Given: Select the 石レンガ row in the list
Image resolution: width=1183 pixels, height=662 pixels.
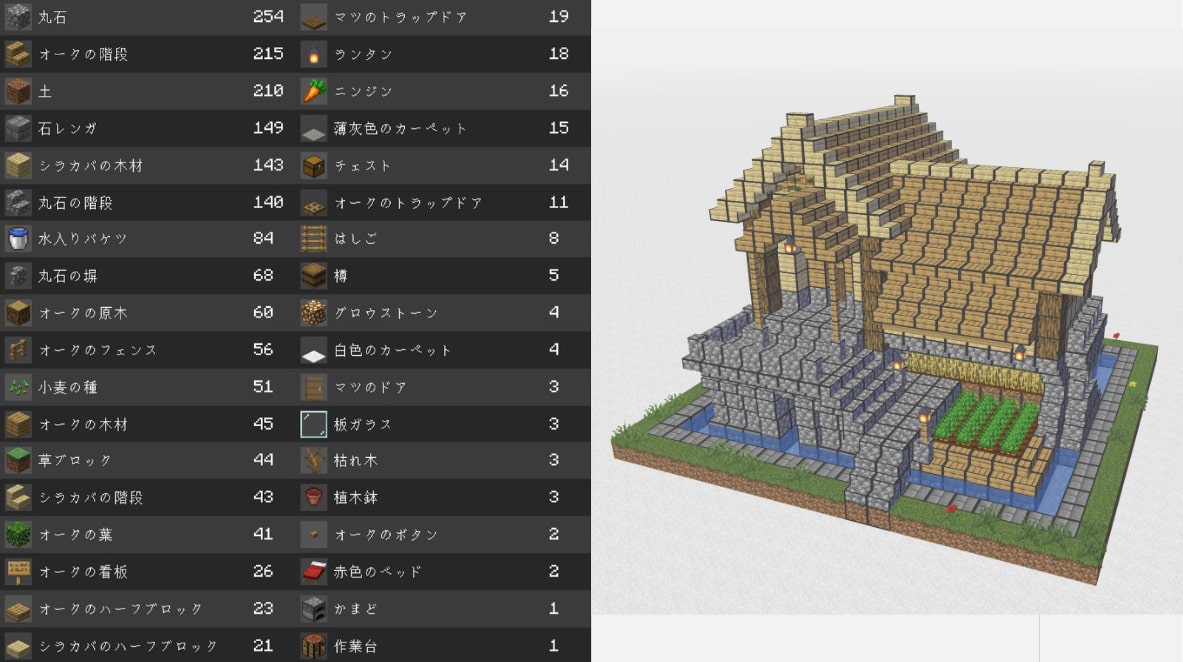Looking at the screenshot, I should pyautogui.click(x=147, y=128).
